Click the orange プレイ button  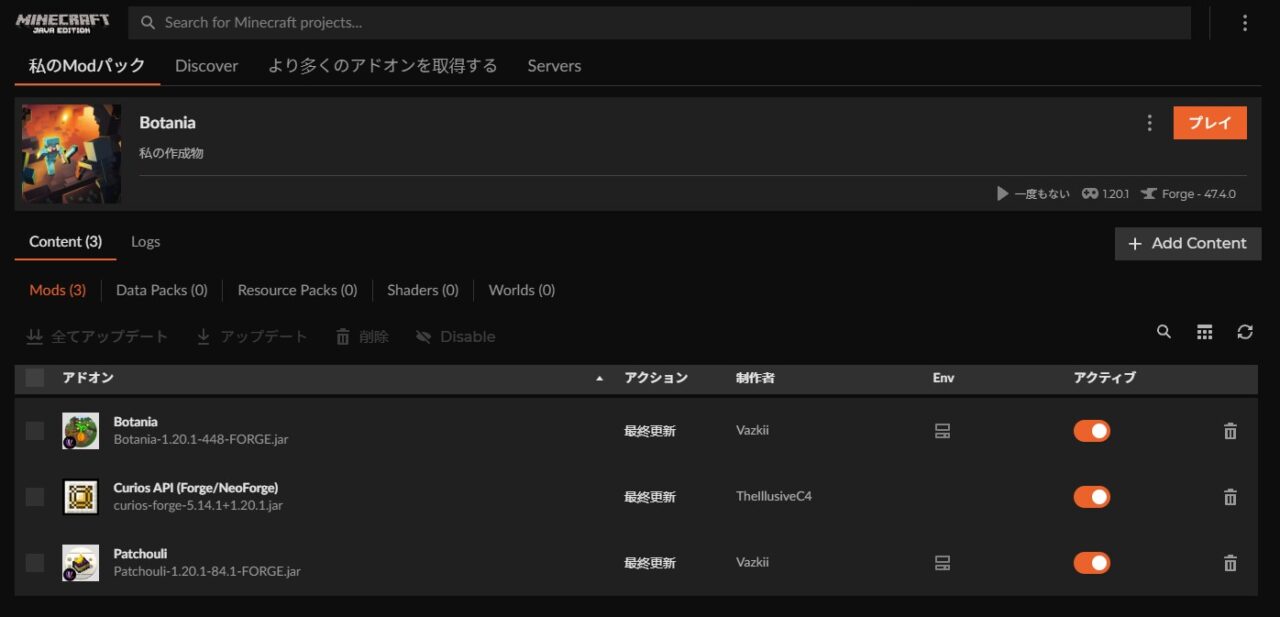tap(1210, 123)
